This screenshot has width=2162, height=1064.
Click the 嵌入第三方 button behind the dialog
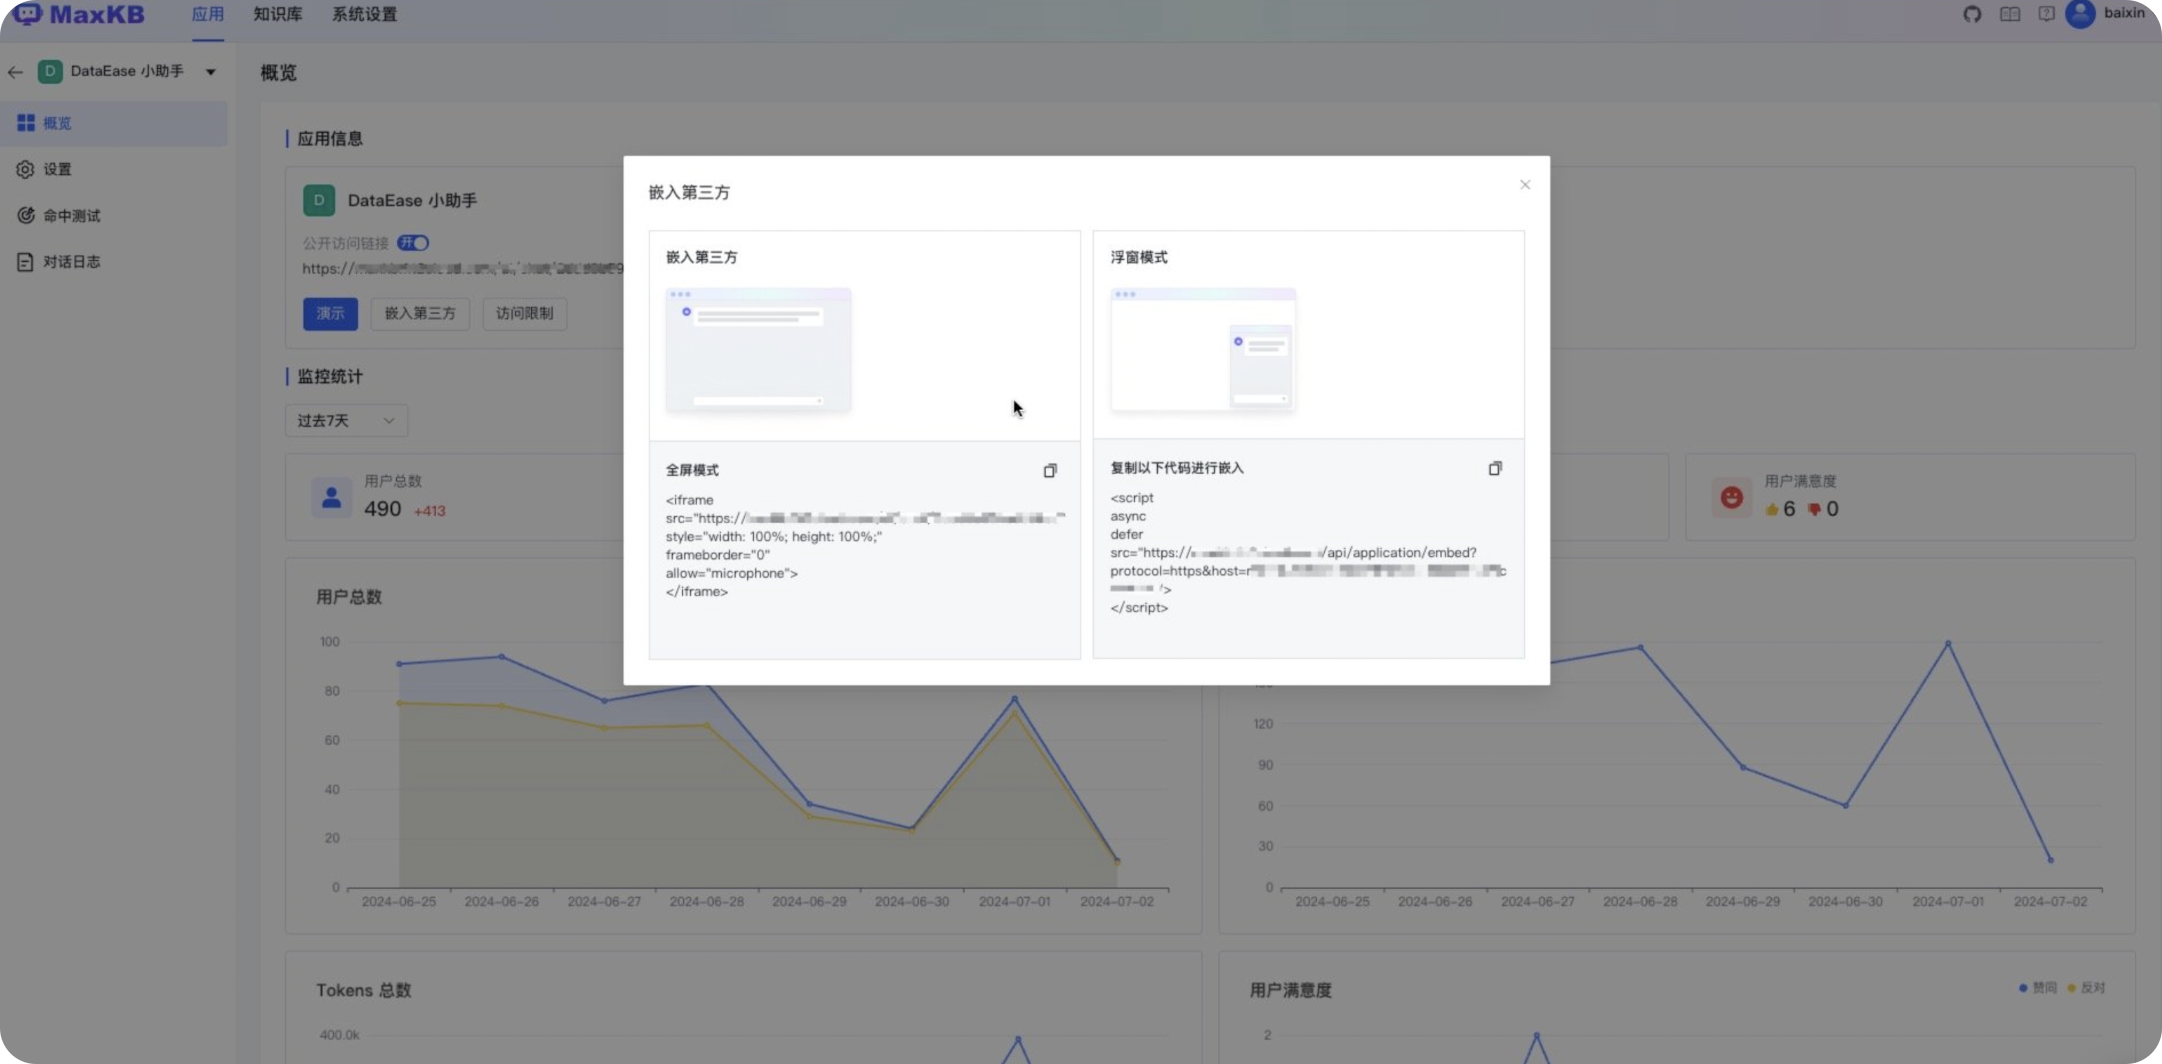(x=420, y=313)
